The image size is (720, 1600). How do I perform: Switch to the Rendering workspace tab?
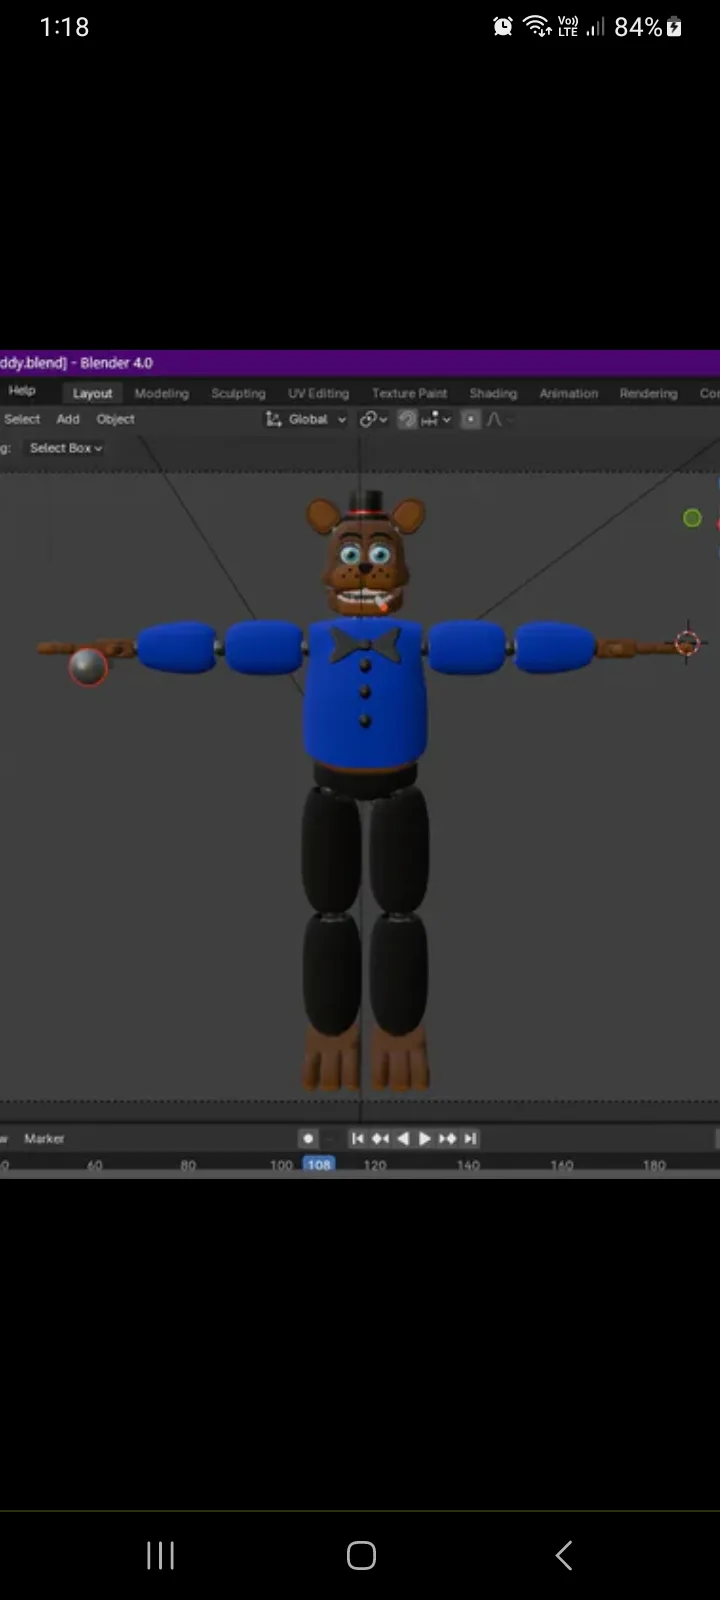(648, 393)
